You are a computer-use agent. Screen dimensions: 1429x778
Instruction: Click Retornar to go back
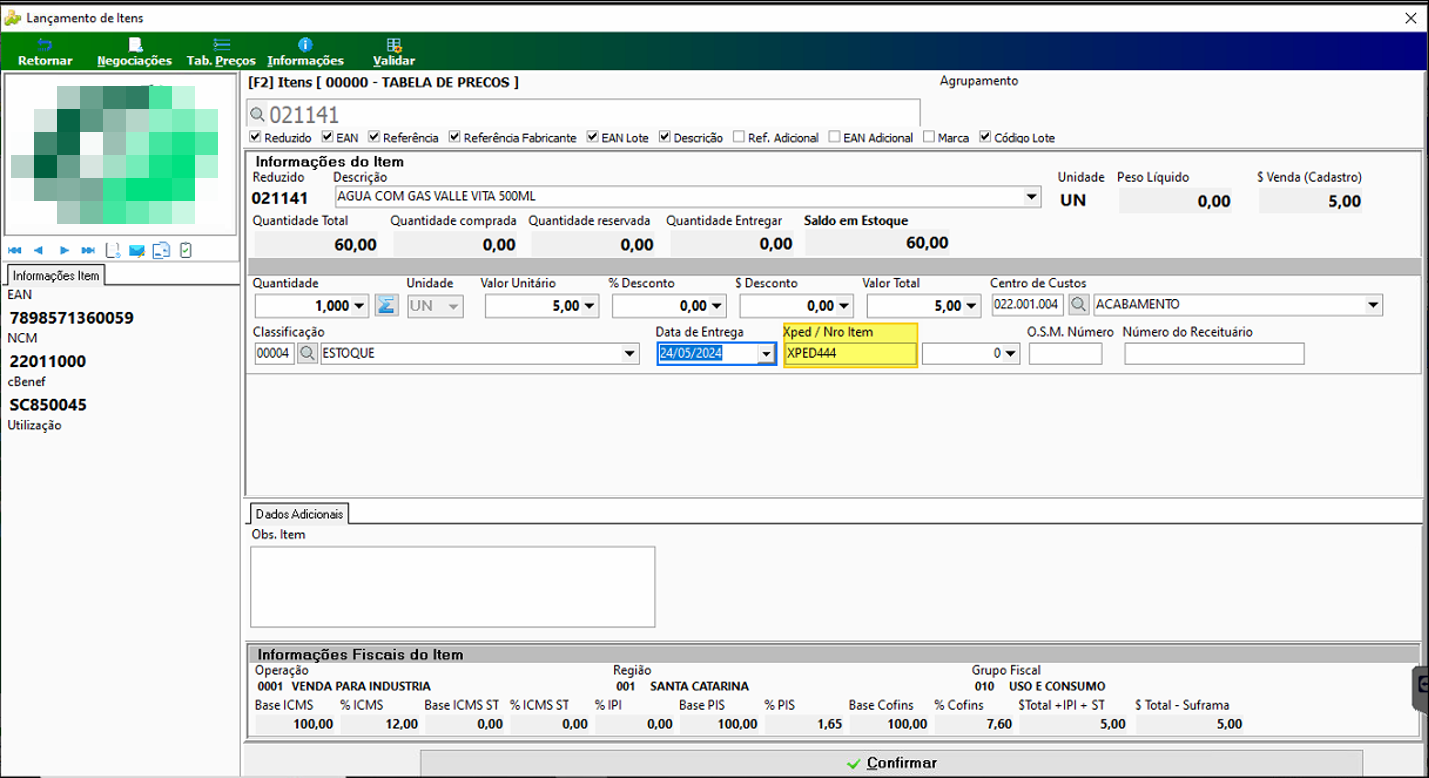click(45, 53)
